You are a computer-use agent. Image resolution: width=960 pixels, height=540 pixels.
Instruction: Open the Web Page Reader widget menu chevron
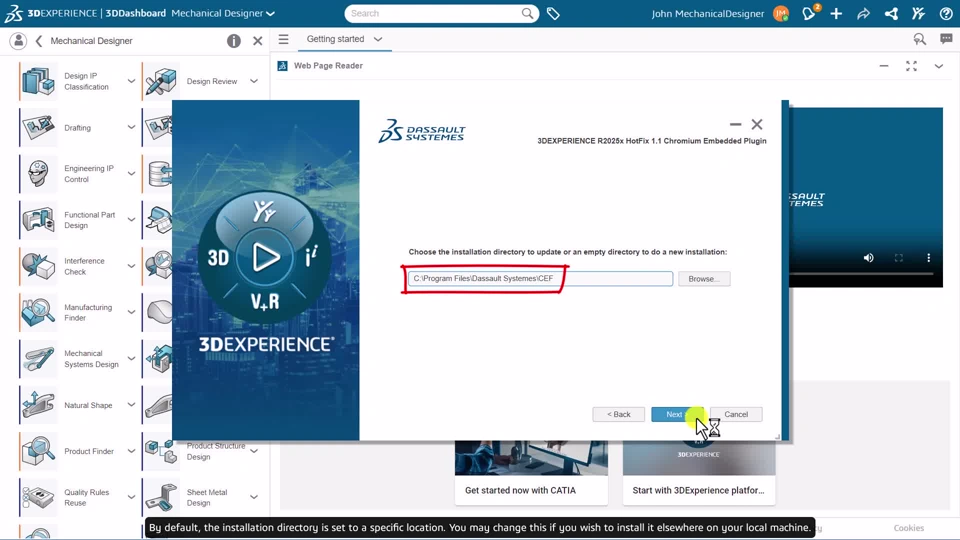(x=939, y=66)
